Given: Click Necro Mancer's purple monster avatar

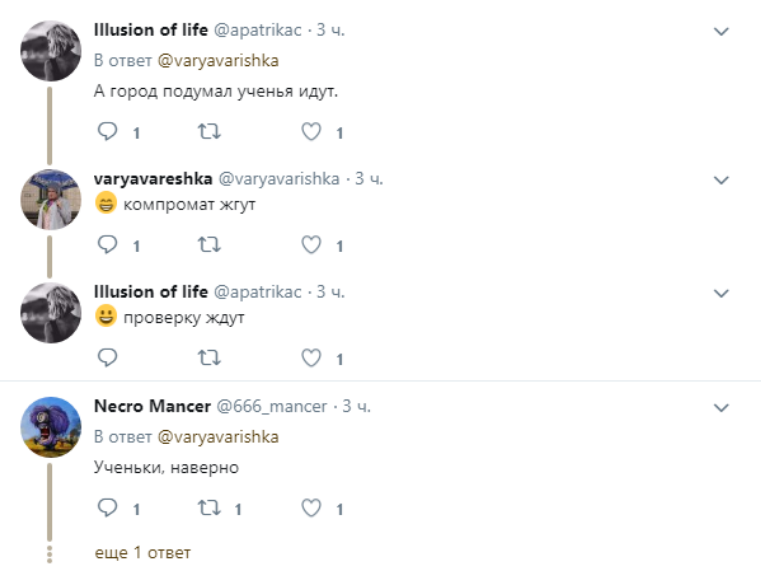Looking at the screenshot, I should coord(50,427).
